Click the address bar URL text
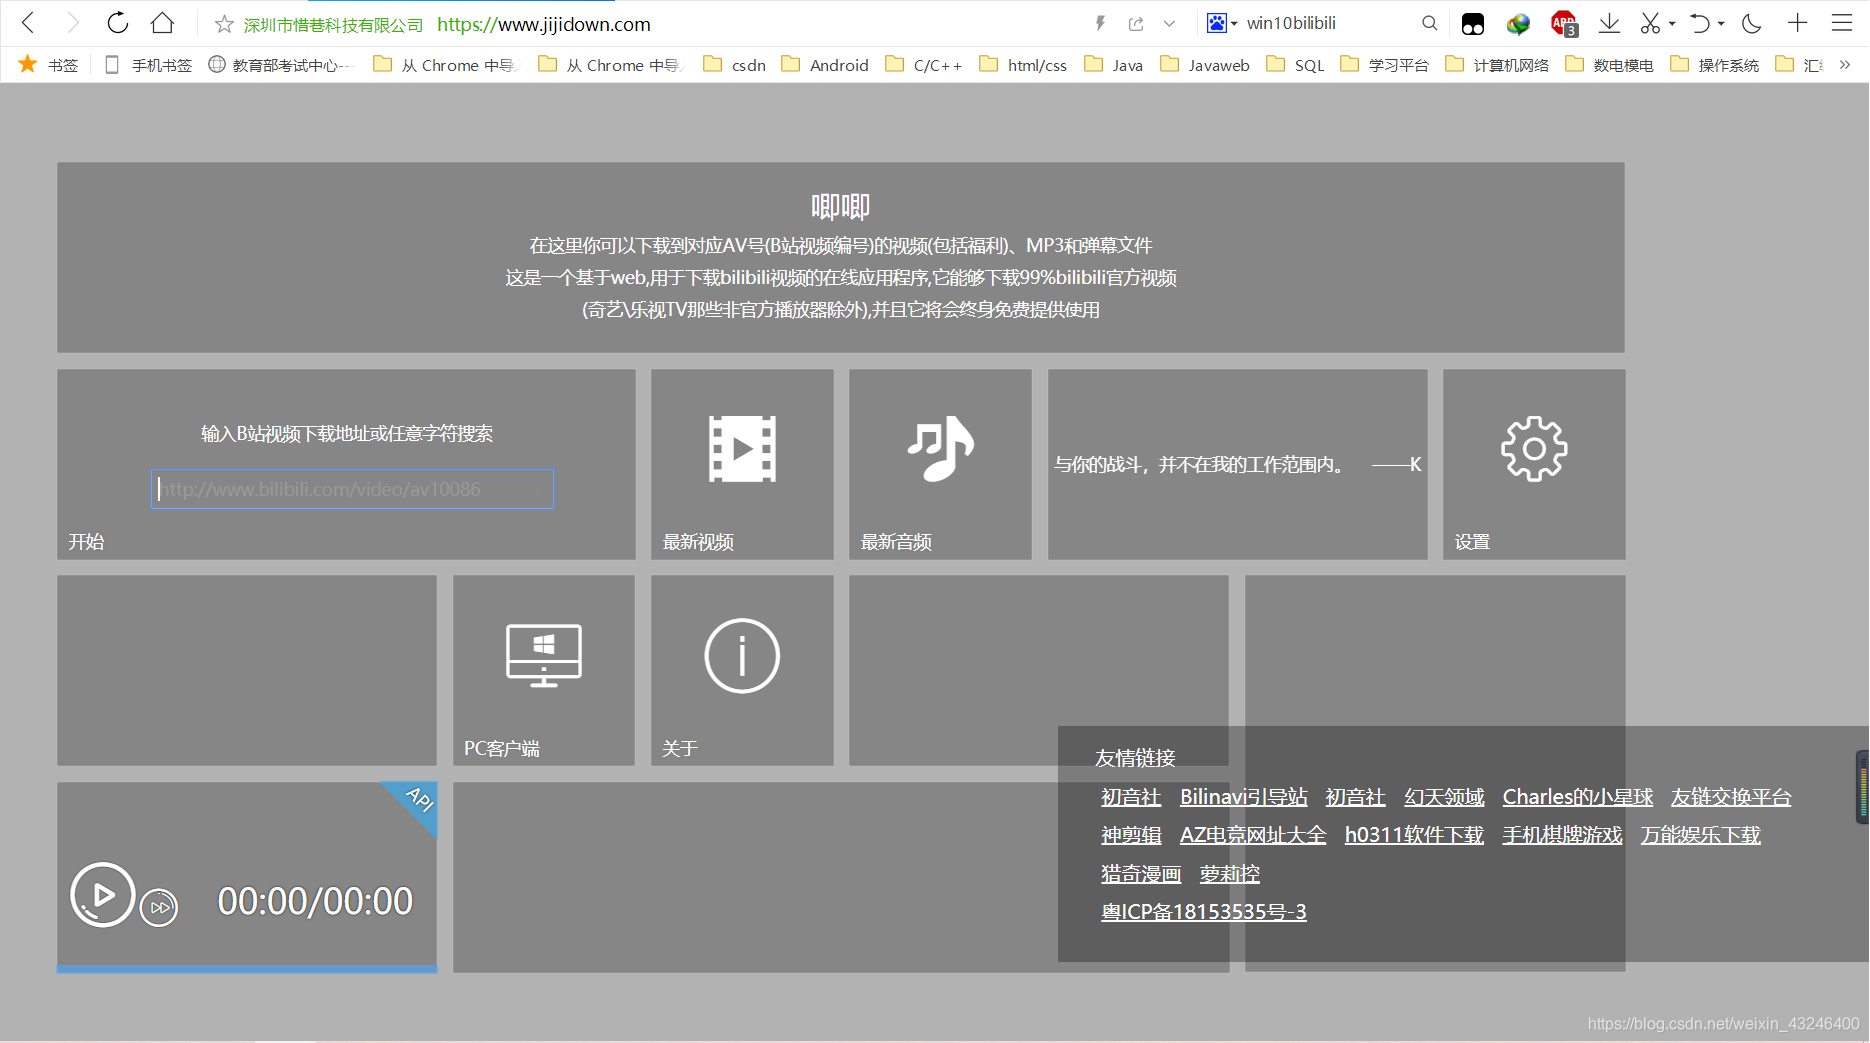 tap(544, 24)
